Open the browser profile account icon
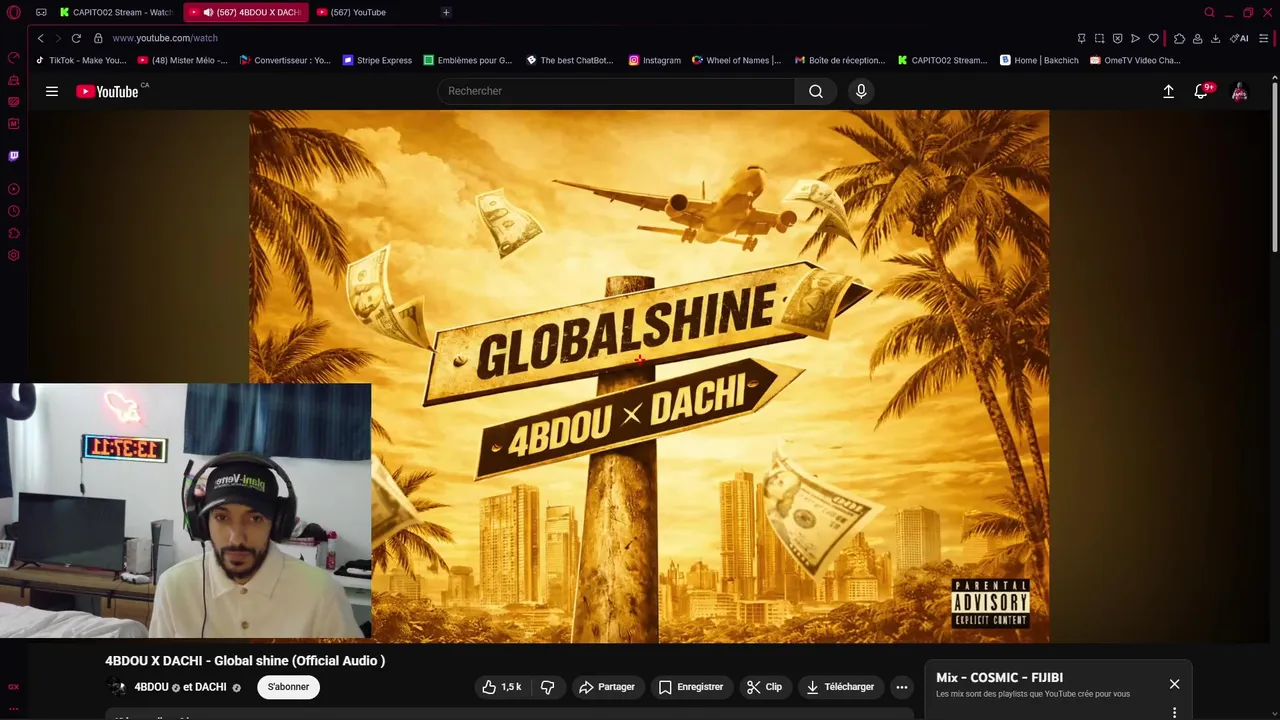This screenshot has width=1280, height=720. coord(1197,38)
